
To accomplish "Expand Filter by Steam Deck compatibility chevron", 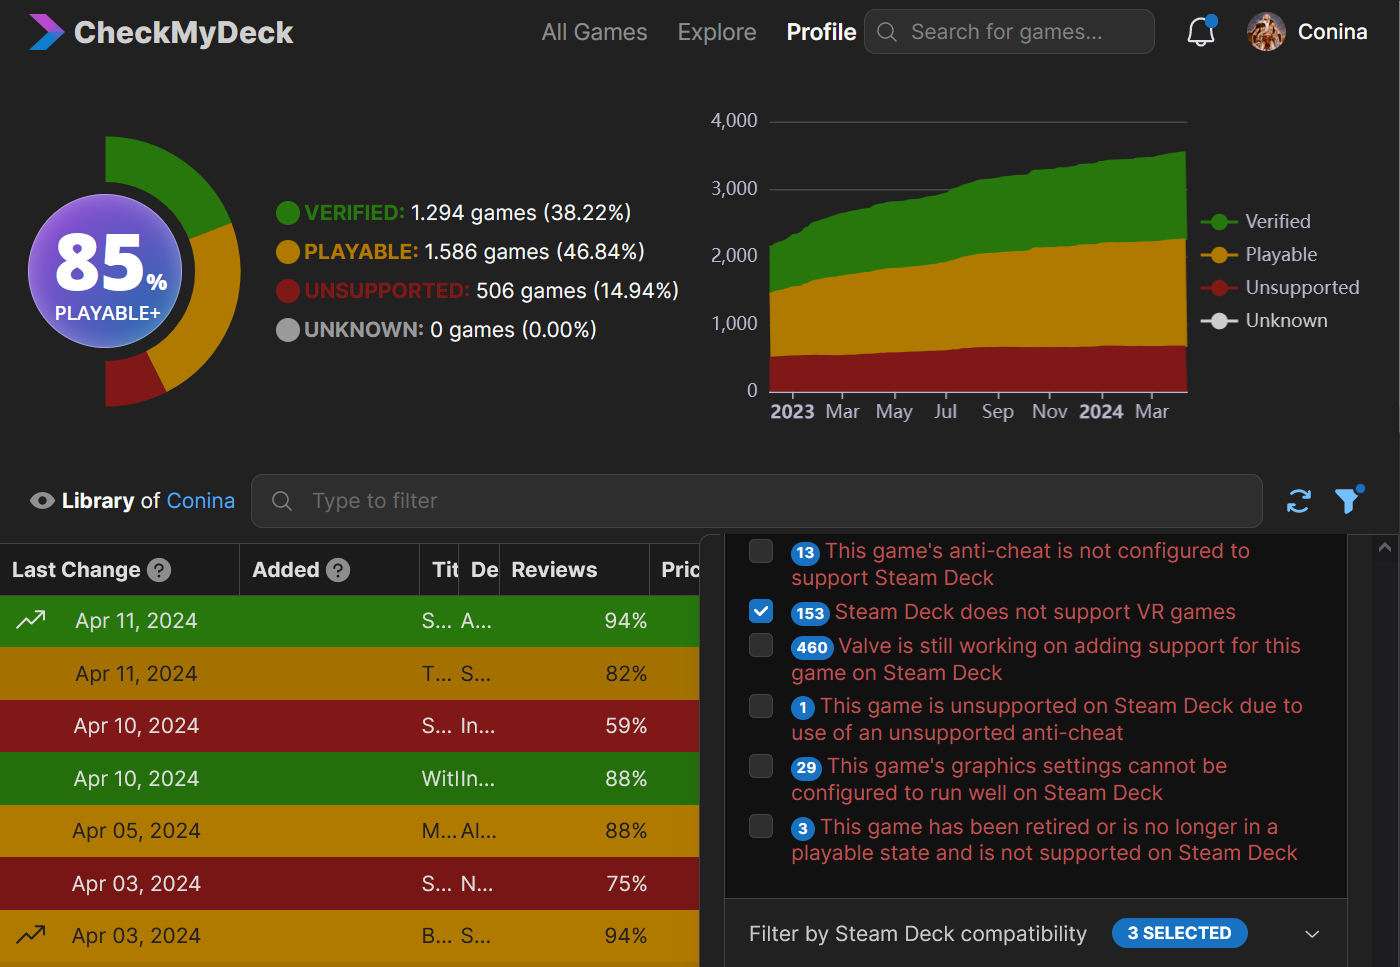I will tap(1312, 934).
